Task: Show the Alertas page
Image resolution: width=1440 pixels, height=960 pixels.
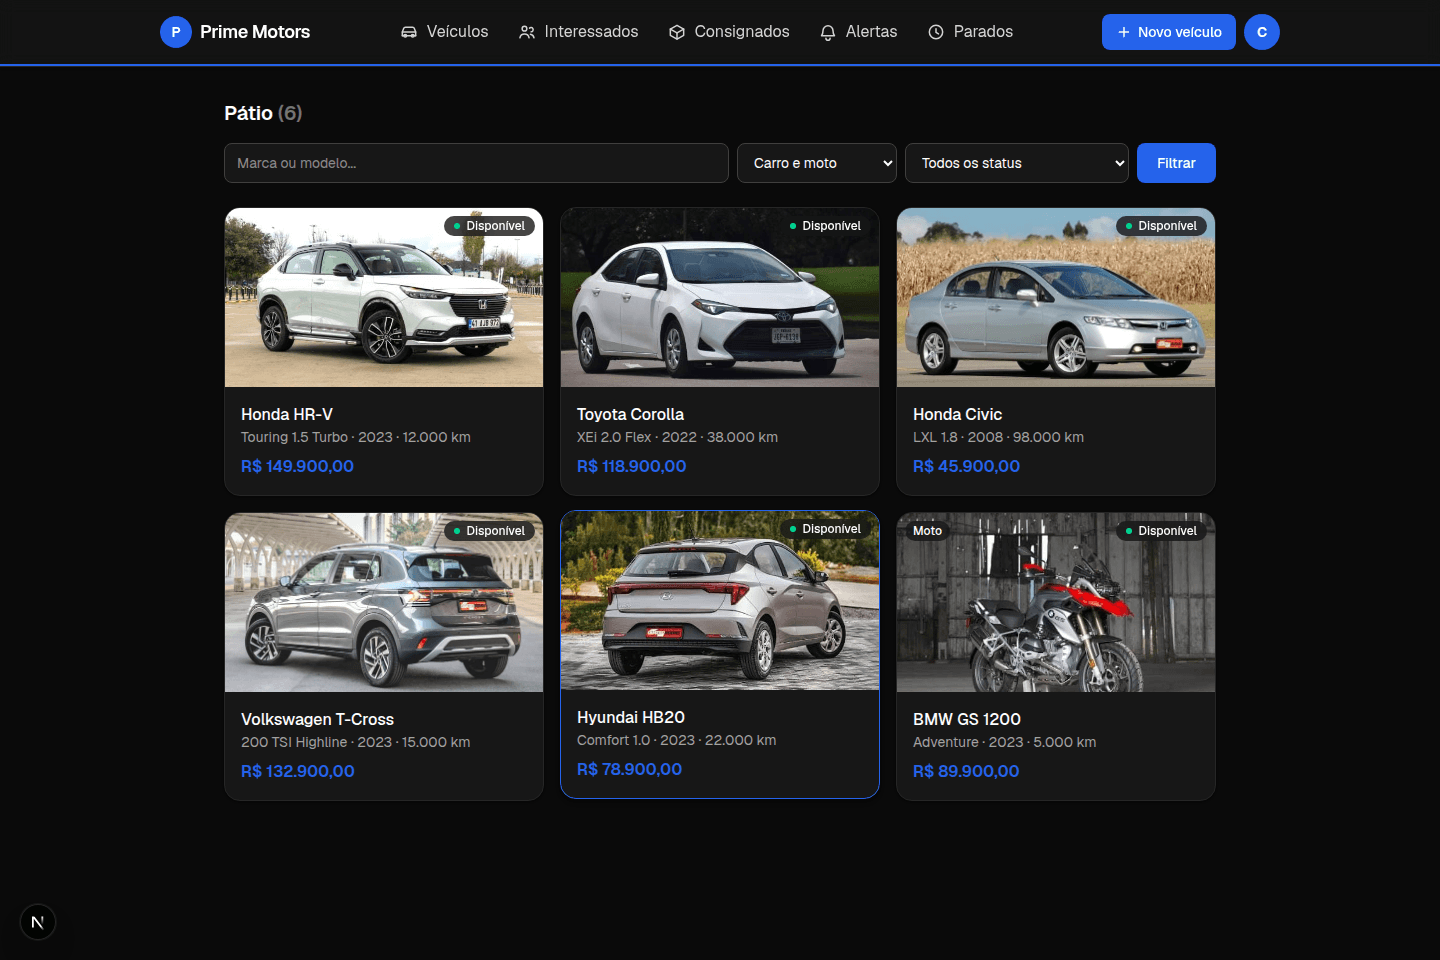Action: coord(859,32)
